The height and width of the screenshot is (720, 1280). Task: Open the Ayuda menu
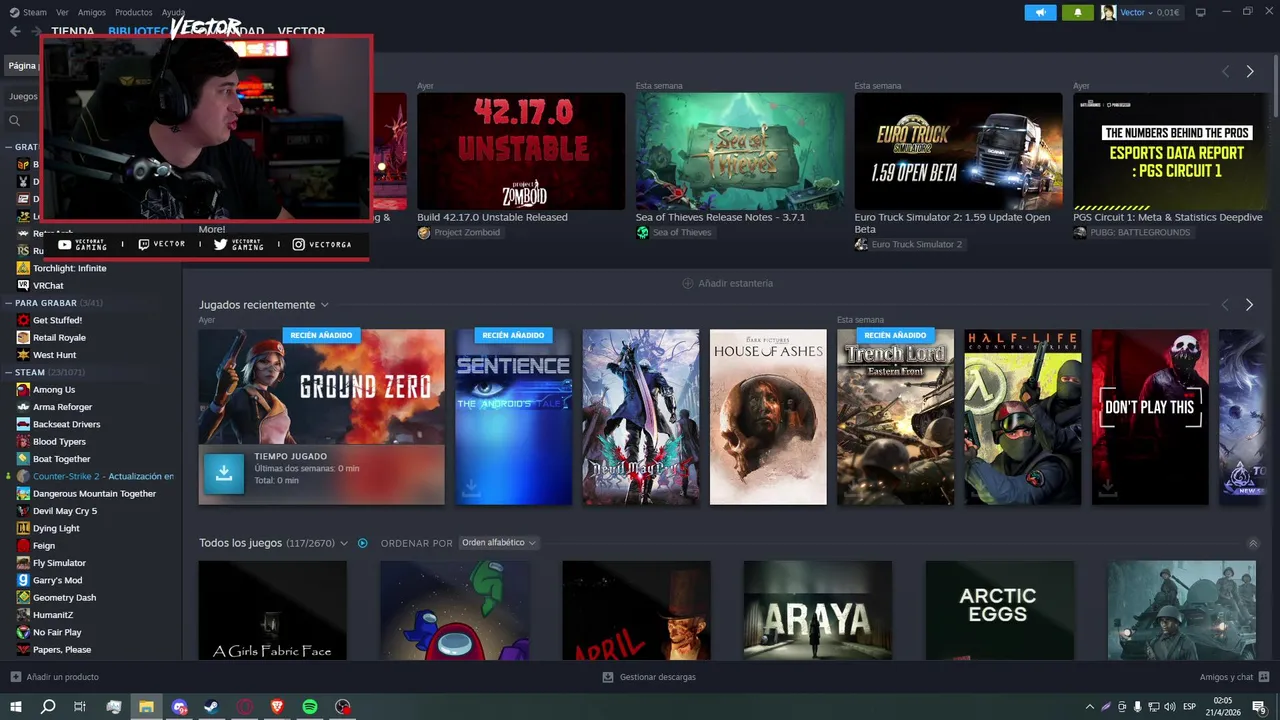pos(173,12)
